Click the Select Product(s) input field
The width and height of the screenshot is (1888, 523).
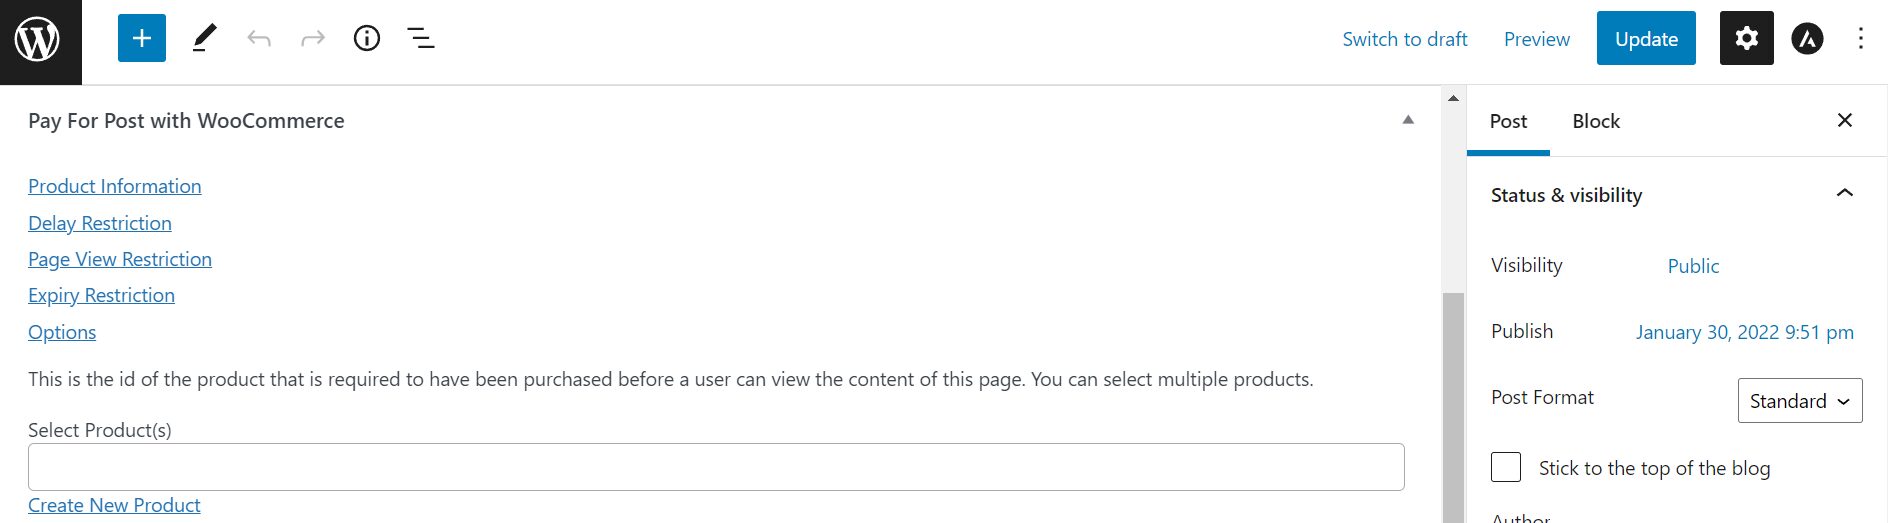point(716,467)
